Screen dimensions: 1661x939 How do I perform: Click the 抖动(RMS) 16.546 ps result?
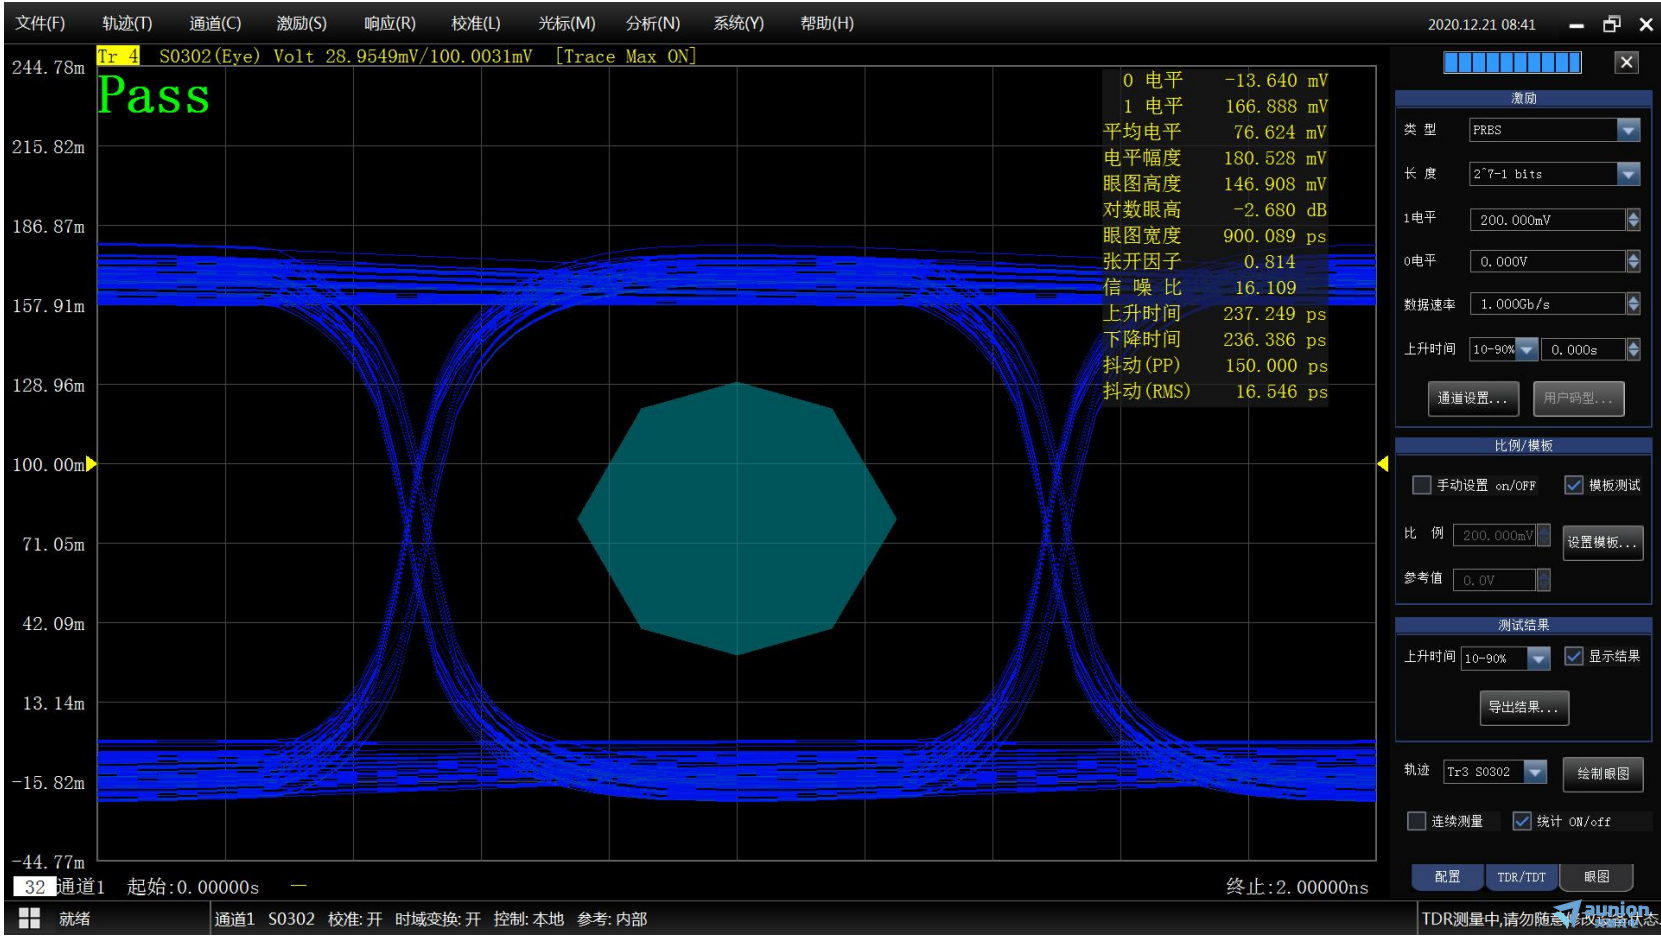1215,392
